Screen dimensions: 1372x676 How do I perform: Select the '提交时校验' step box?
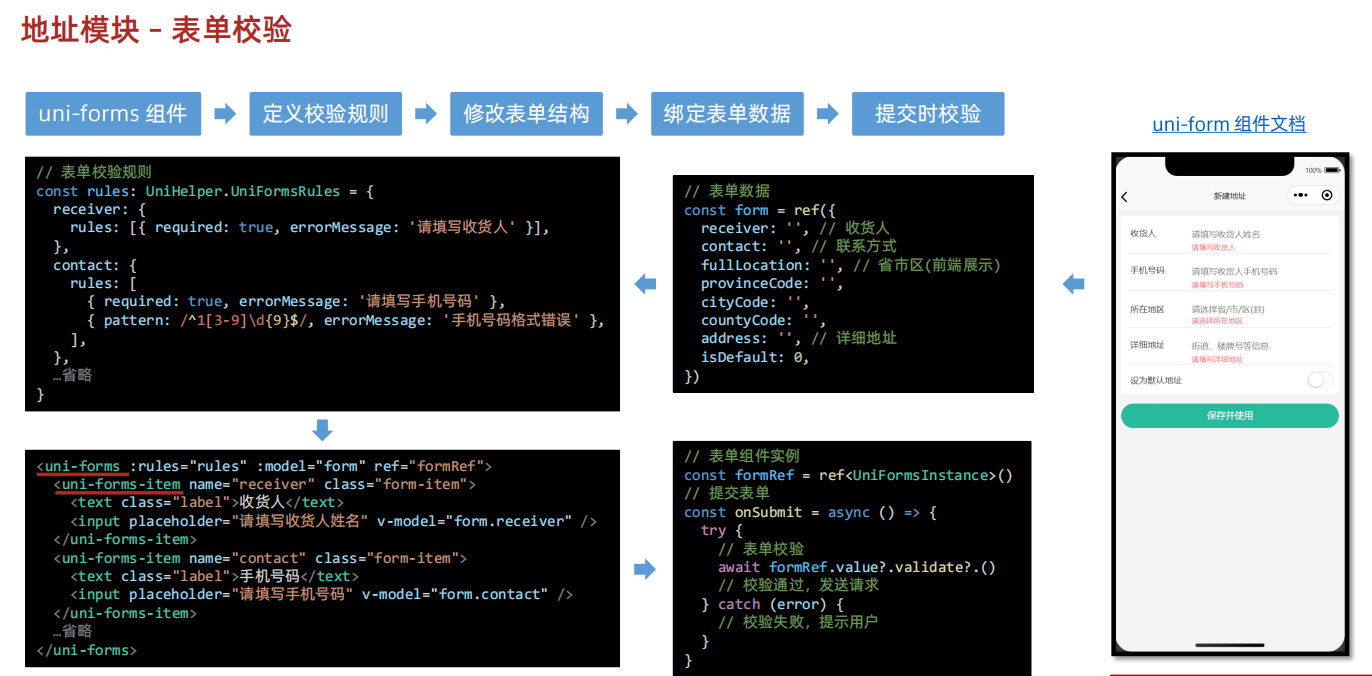(x=928, y=114)
